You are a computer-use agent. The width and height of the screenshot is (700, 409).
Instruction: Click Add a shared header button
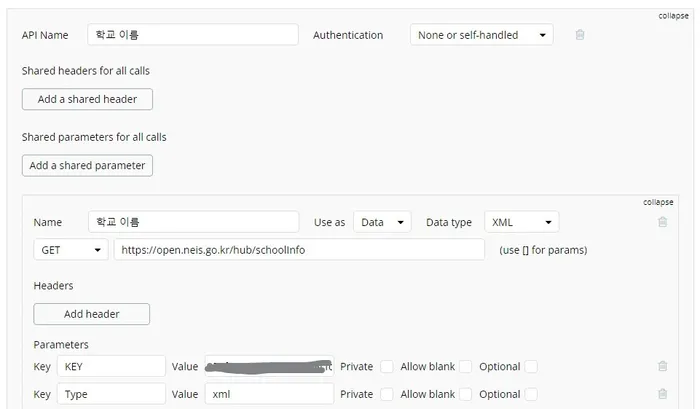(x=87, y=99)
